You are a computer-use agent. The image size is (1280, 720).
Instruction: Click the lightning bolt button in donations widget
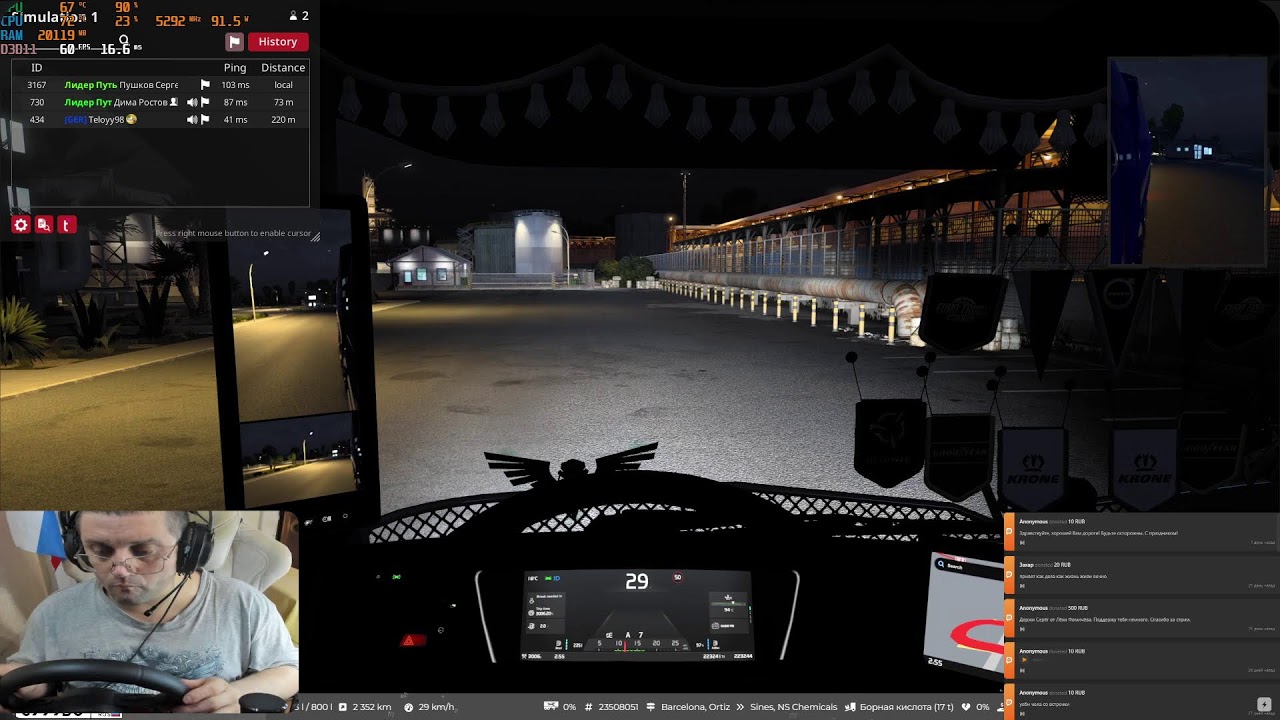point(1264,705)
